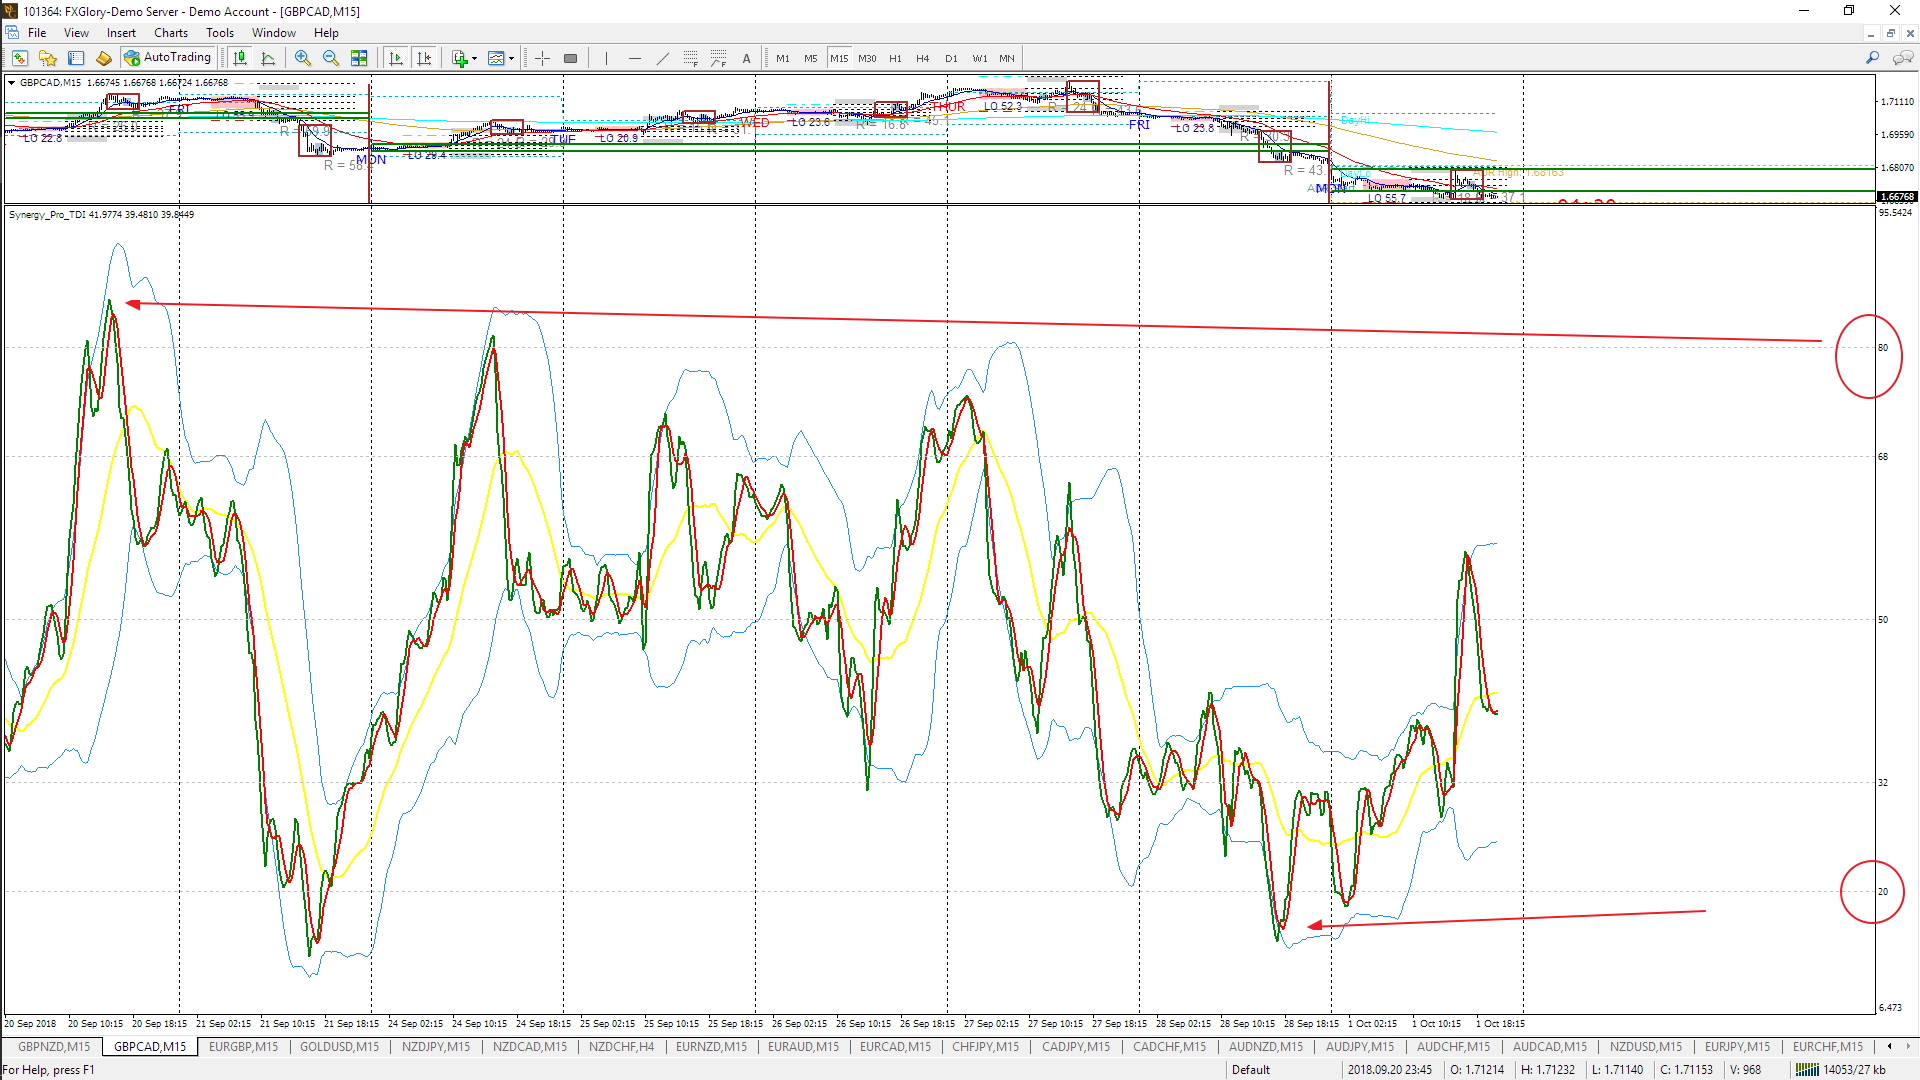Screen dimensions: 1920x1080
Task: Switch to the H4 timeframe
Action: coord(922,58)
